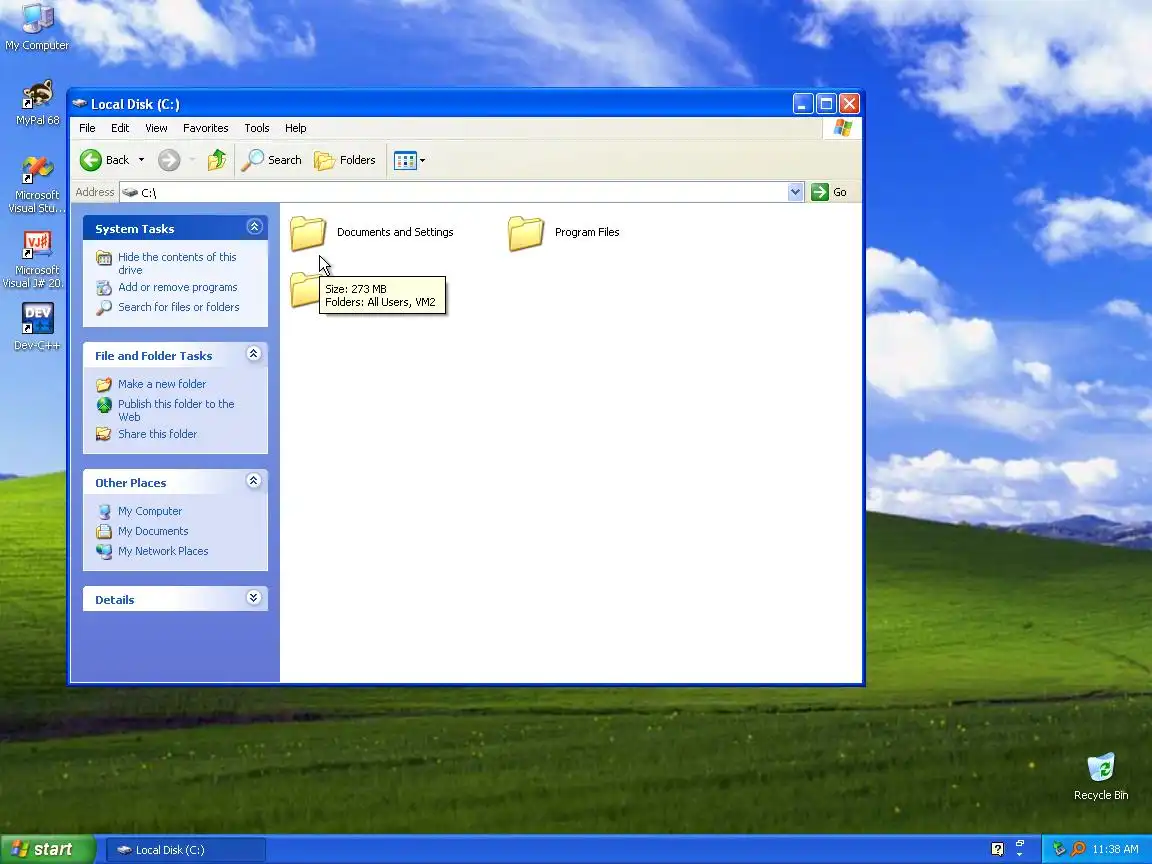Collapse the File and Folder Tasks panel
The height and width of the screenshot is (864, 1152).
[x=254, y=354]
